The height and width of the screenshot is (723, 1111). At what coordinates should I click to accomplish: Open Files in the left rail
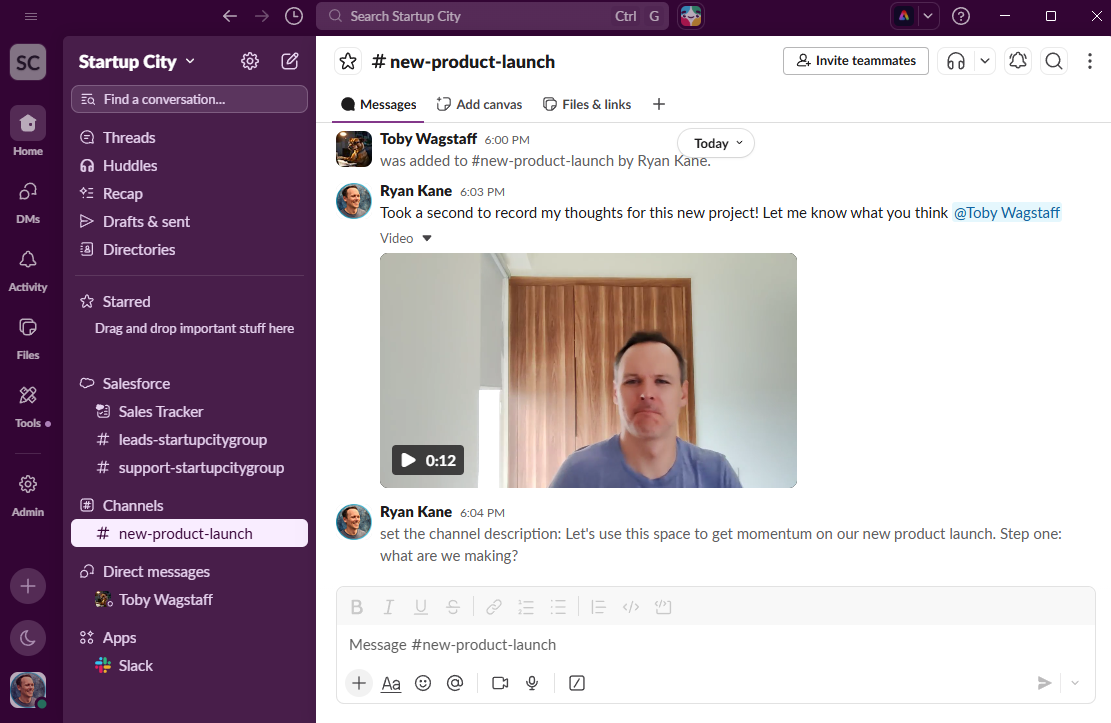tap(28, 338)
